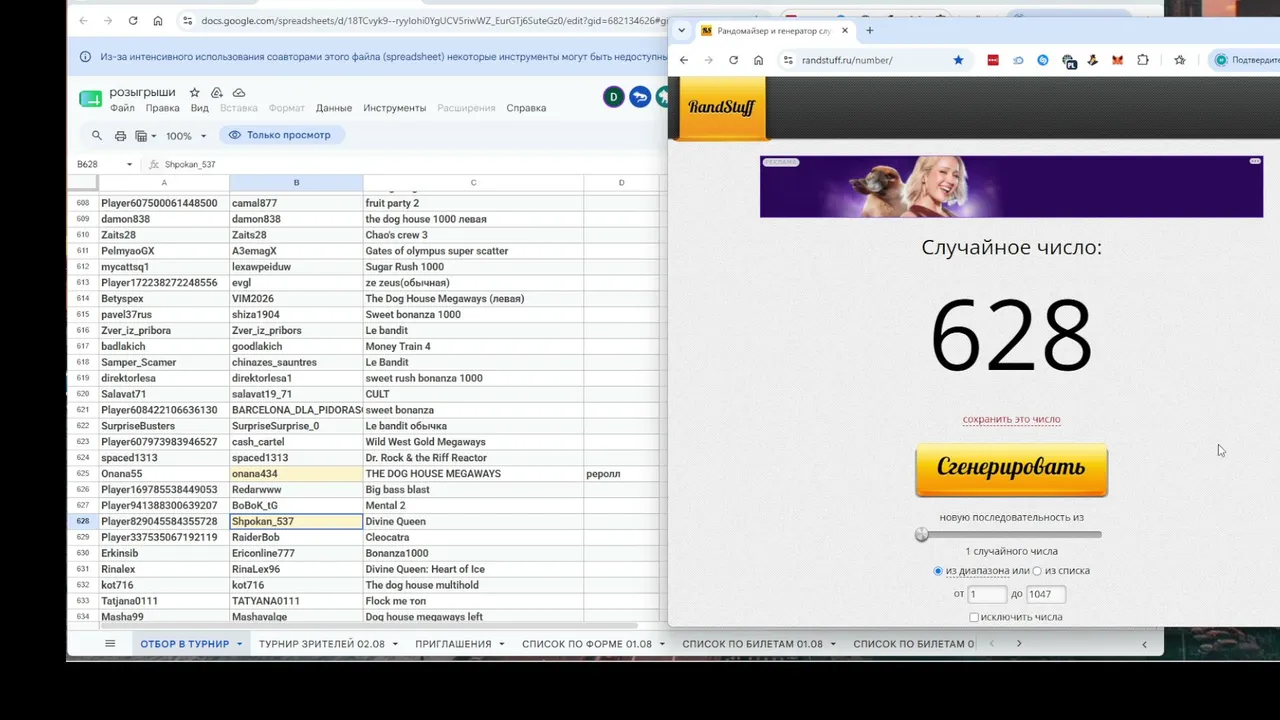This screenshot has width=1280, height=720.
Task: Click the Сгенерировать button
Action: tap(1011, 469)
